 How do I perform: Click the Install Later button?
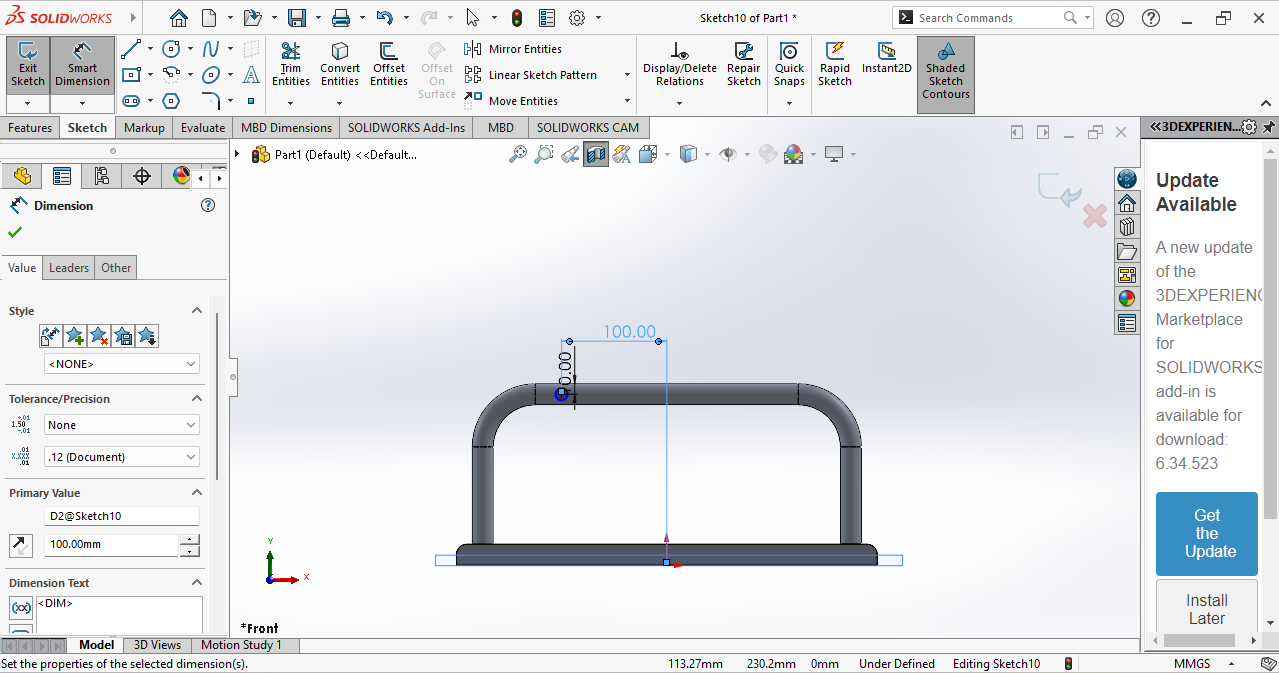(x=1206, y=609)
